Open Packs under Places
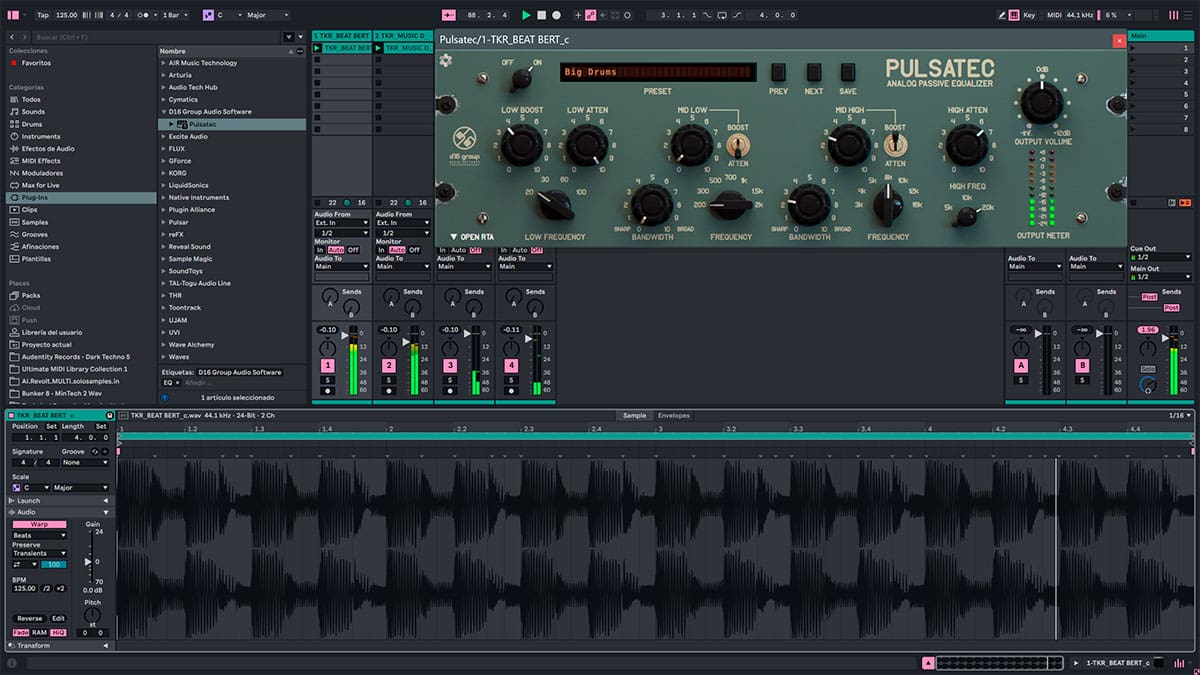1200x675 pixels. 31,295
